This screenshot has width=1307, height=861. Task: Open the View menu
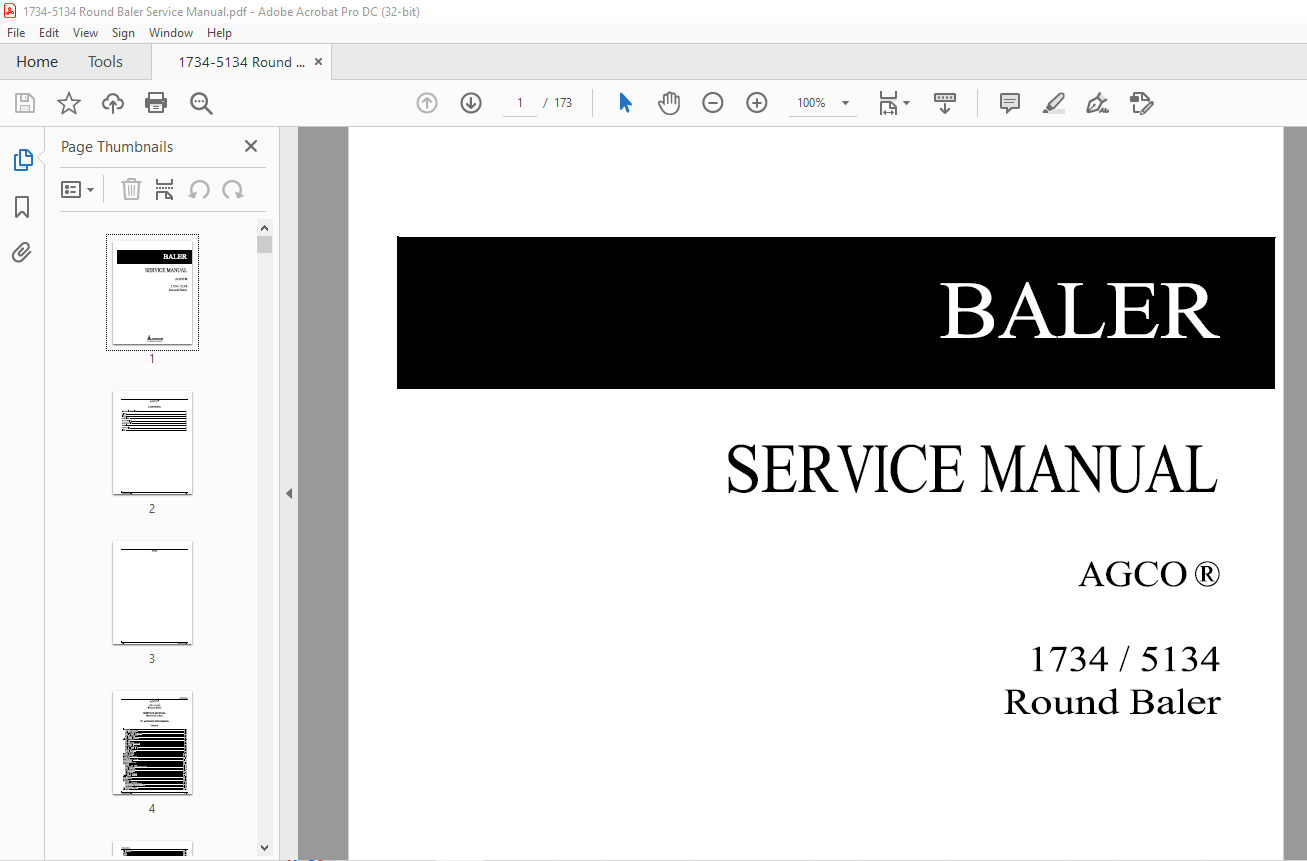[85, 33]
